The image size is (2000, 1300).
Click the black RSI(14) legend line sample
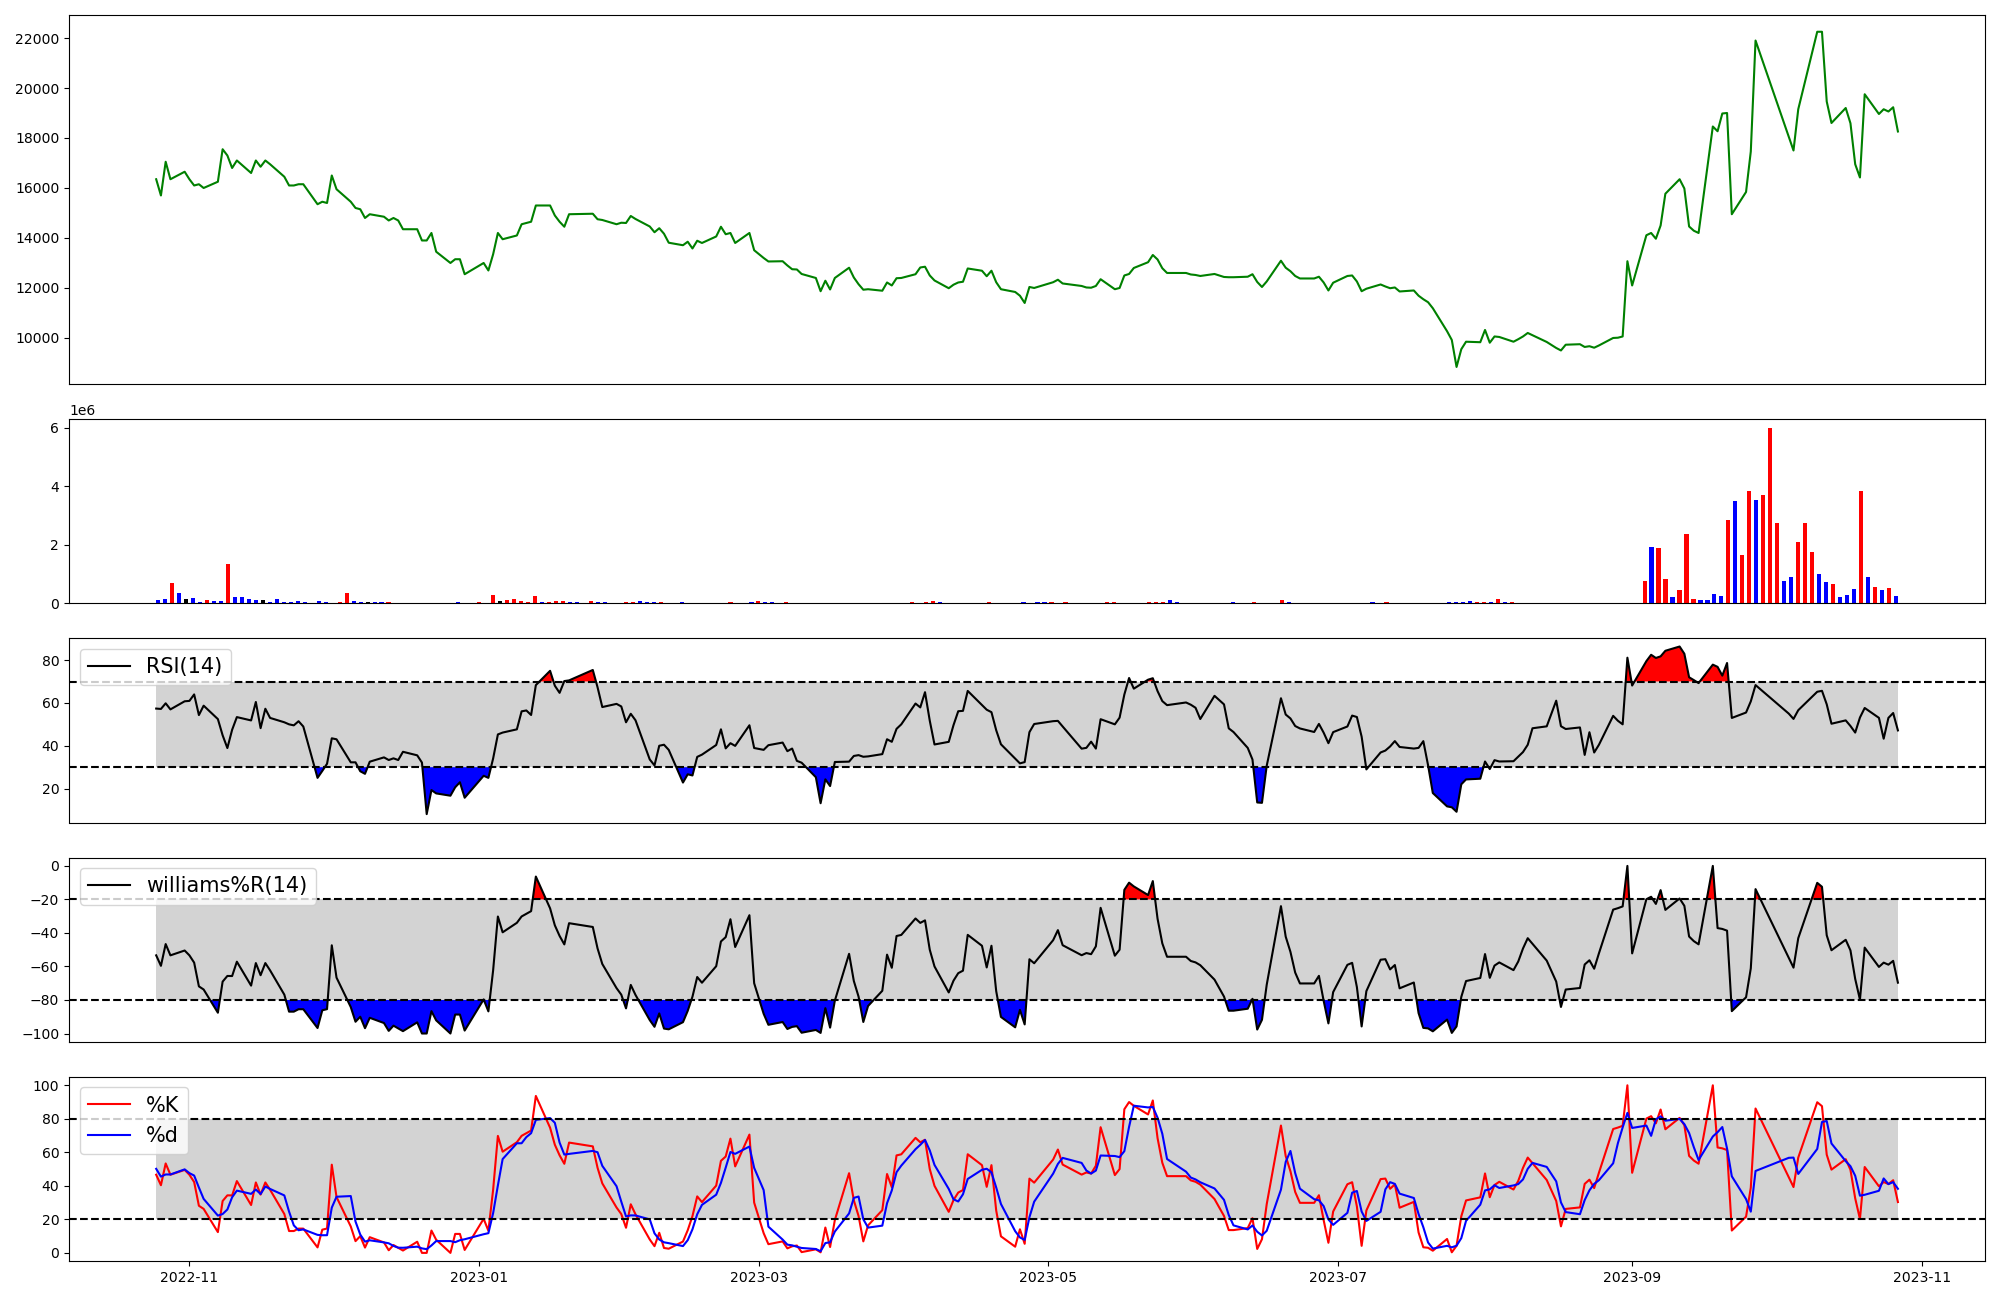pos(109,666)
